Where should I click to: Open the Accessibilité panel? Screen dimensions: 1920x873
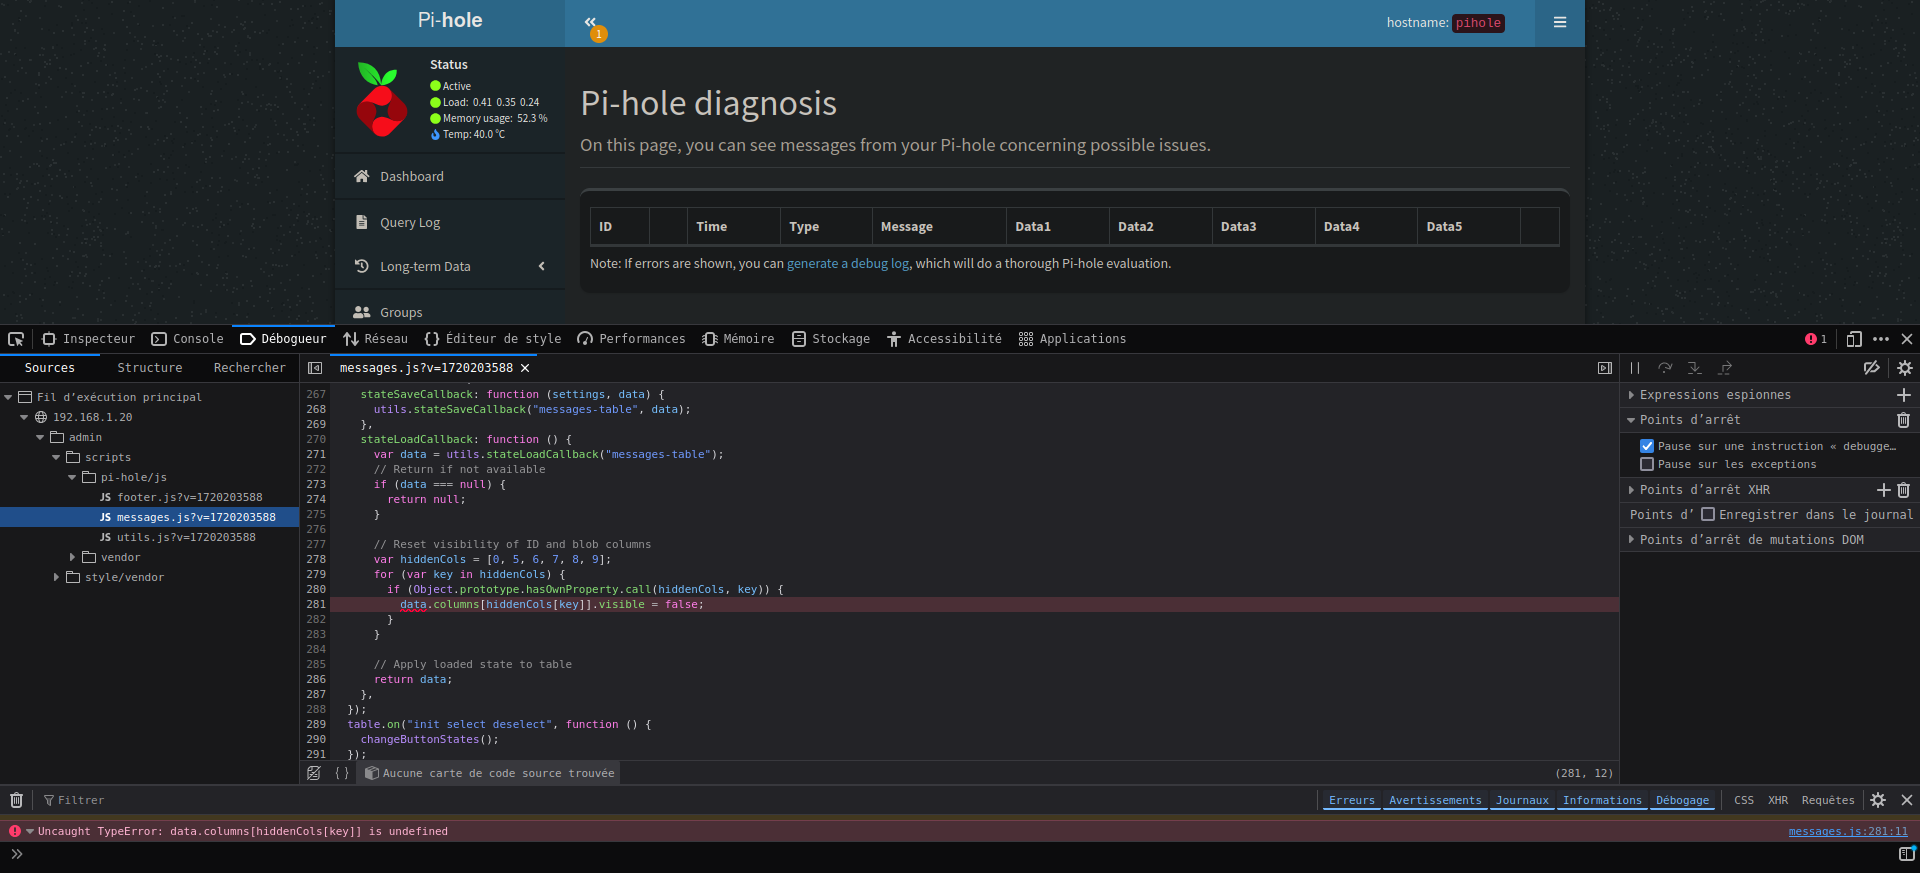[x=944, y=339]
